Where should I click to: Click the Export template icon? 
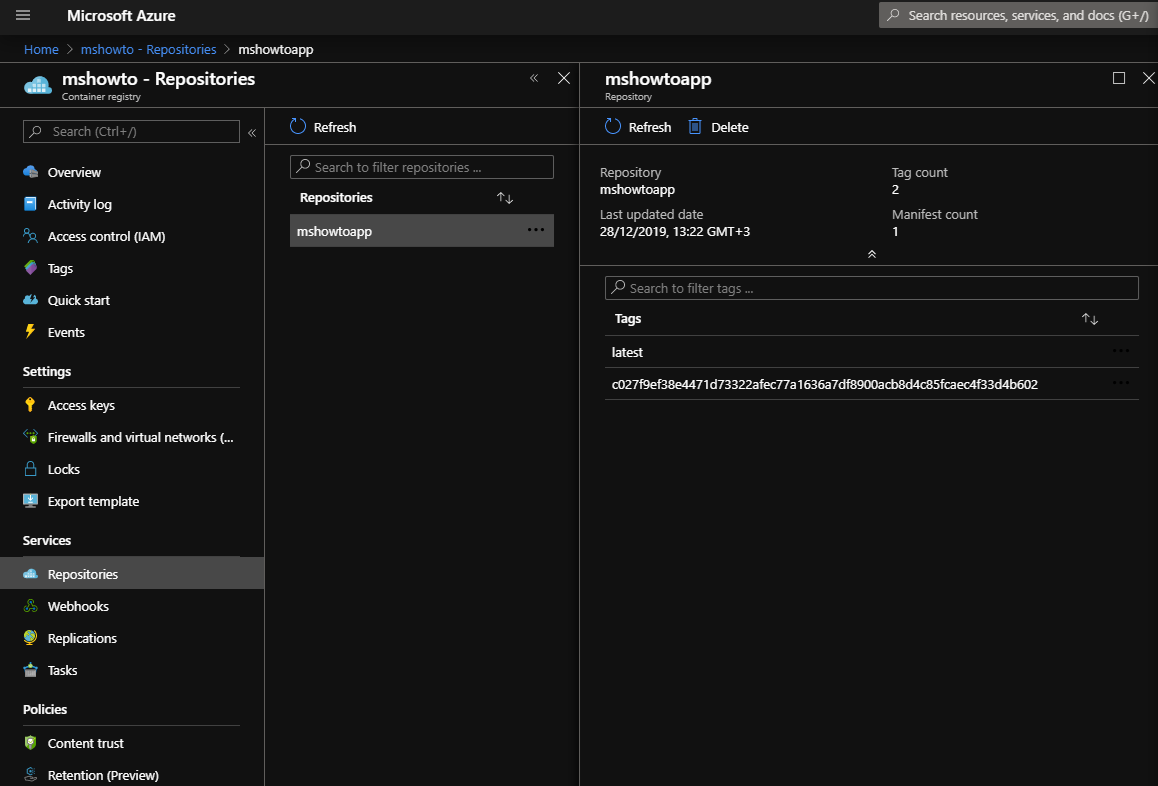pyautogui.click(x=30, y=500)
